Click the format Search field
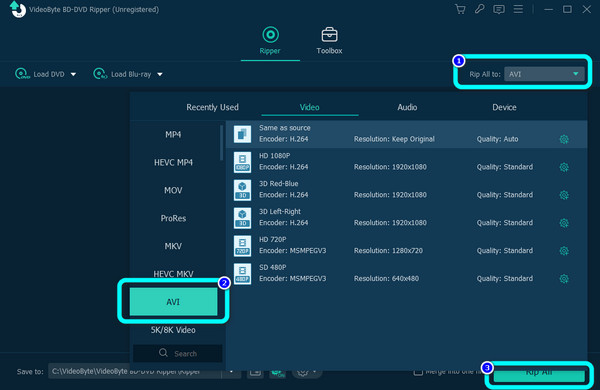This screenshot has height=390, width=600. (178, 353)
